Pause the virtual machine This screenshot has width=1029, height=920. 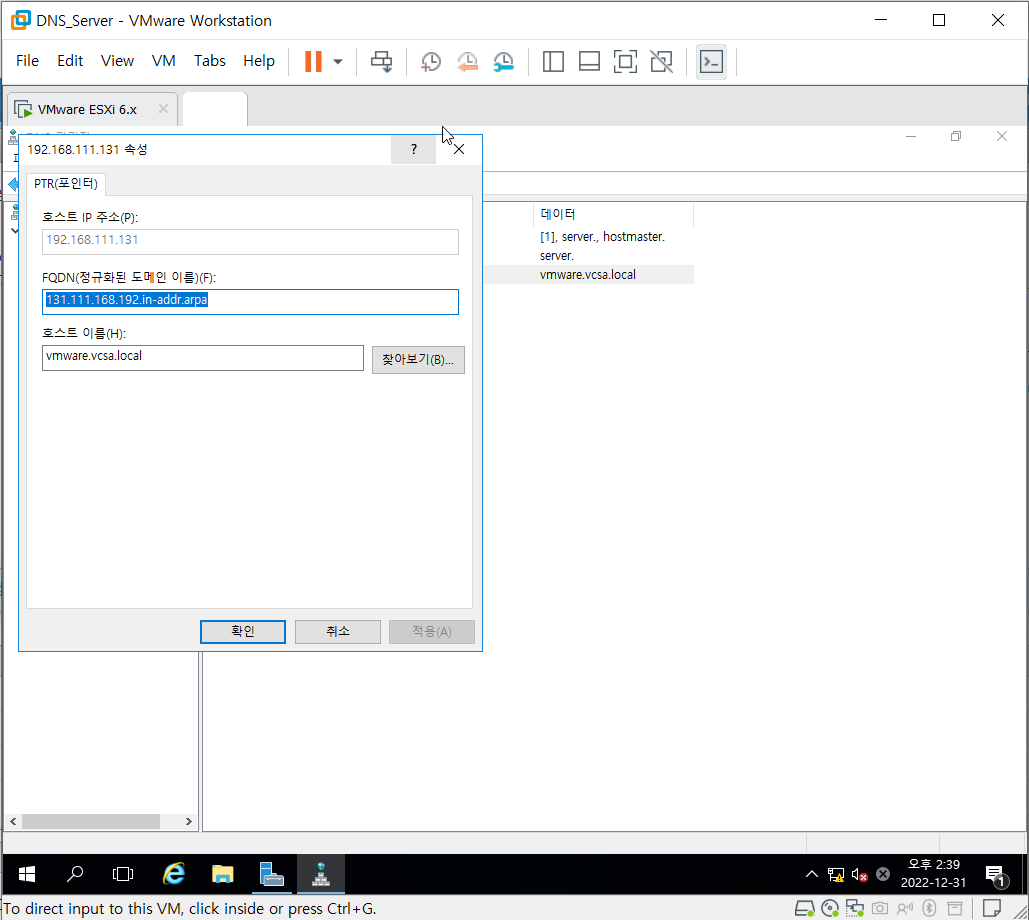313,62
